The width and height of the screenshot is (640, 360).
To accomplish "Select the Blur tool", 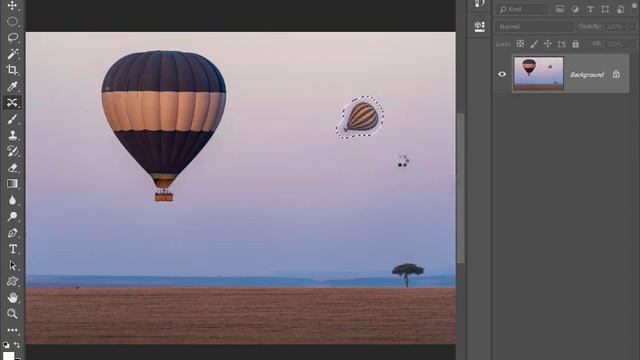I will pos(12,200).
